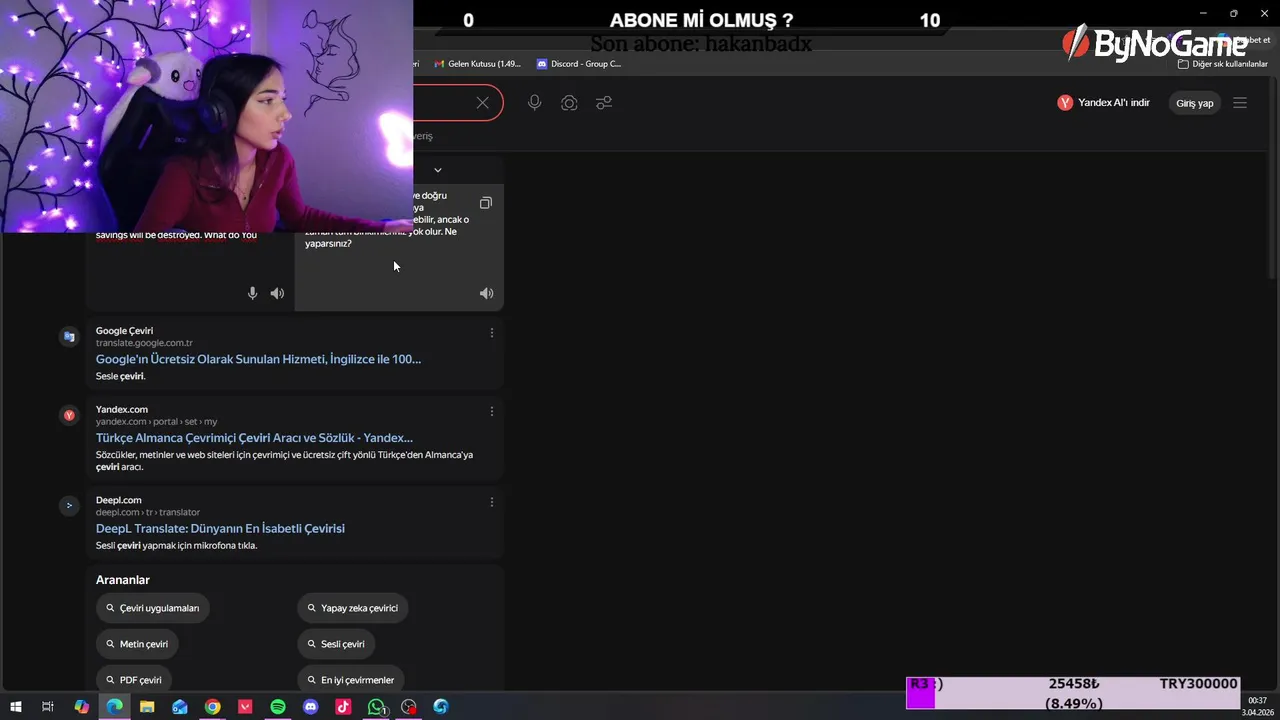
Task: Open DeepL Translate search result
Action: pyautogui.click(x=220, y=528)
